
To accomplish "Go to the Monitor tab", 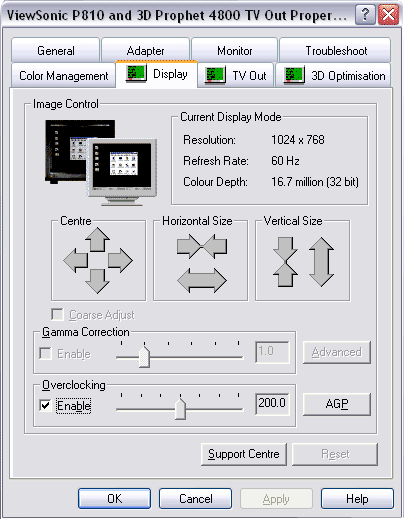I will 235,51.
